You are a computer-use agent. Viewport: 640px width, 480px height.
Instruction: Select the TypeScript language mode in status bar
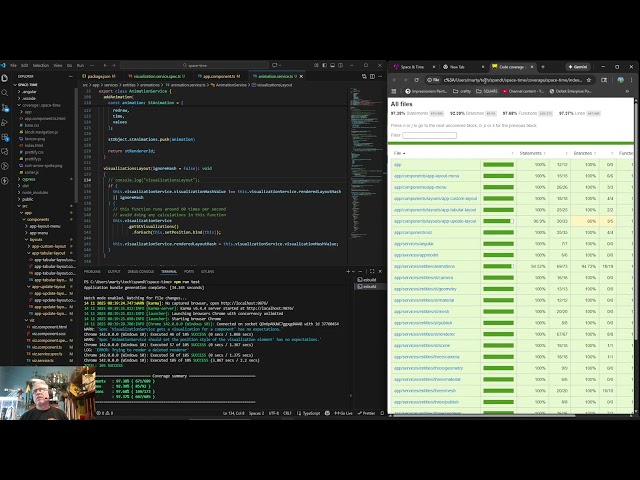309,413
